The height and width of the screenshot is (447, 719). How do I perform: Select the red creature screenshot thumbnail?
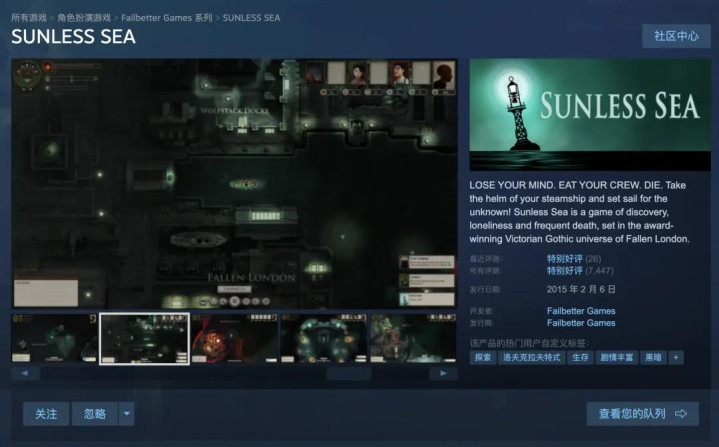point(234,339)
